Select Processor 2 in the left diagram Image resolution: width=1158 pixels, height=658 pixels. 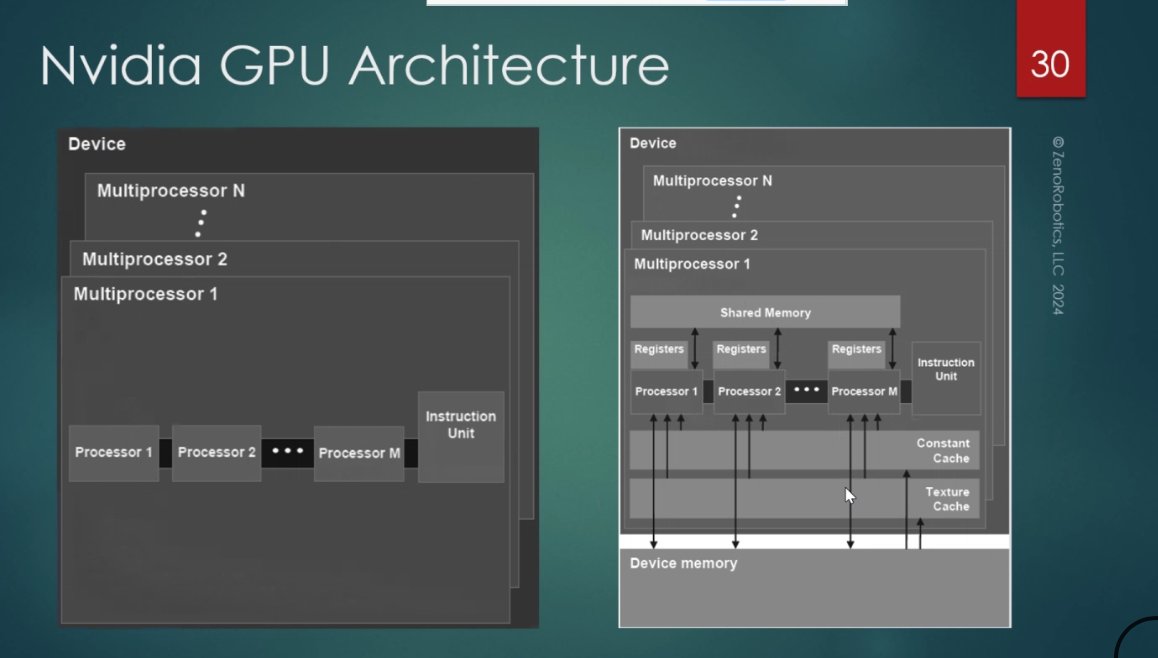(x=216, y=453)
